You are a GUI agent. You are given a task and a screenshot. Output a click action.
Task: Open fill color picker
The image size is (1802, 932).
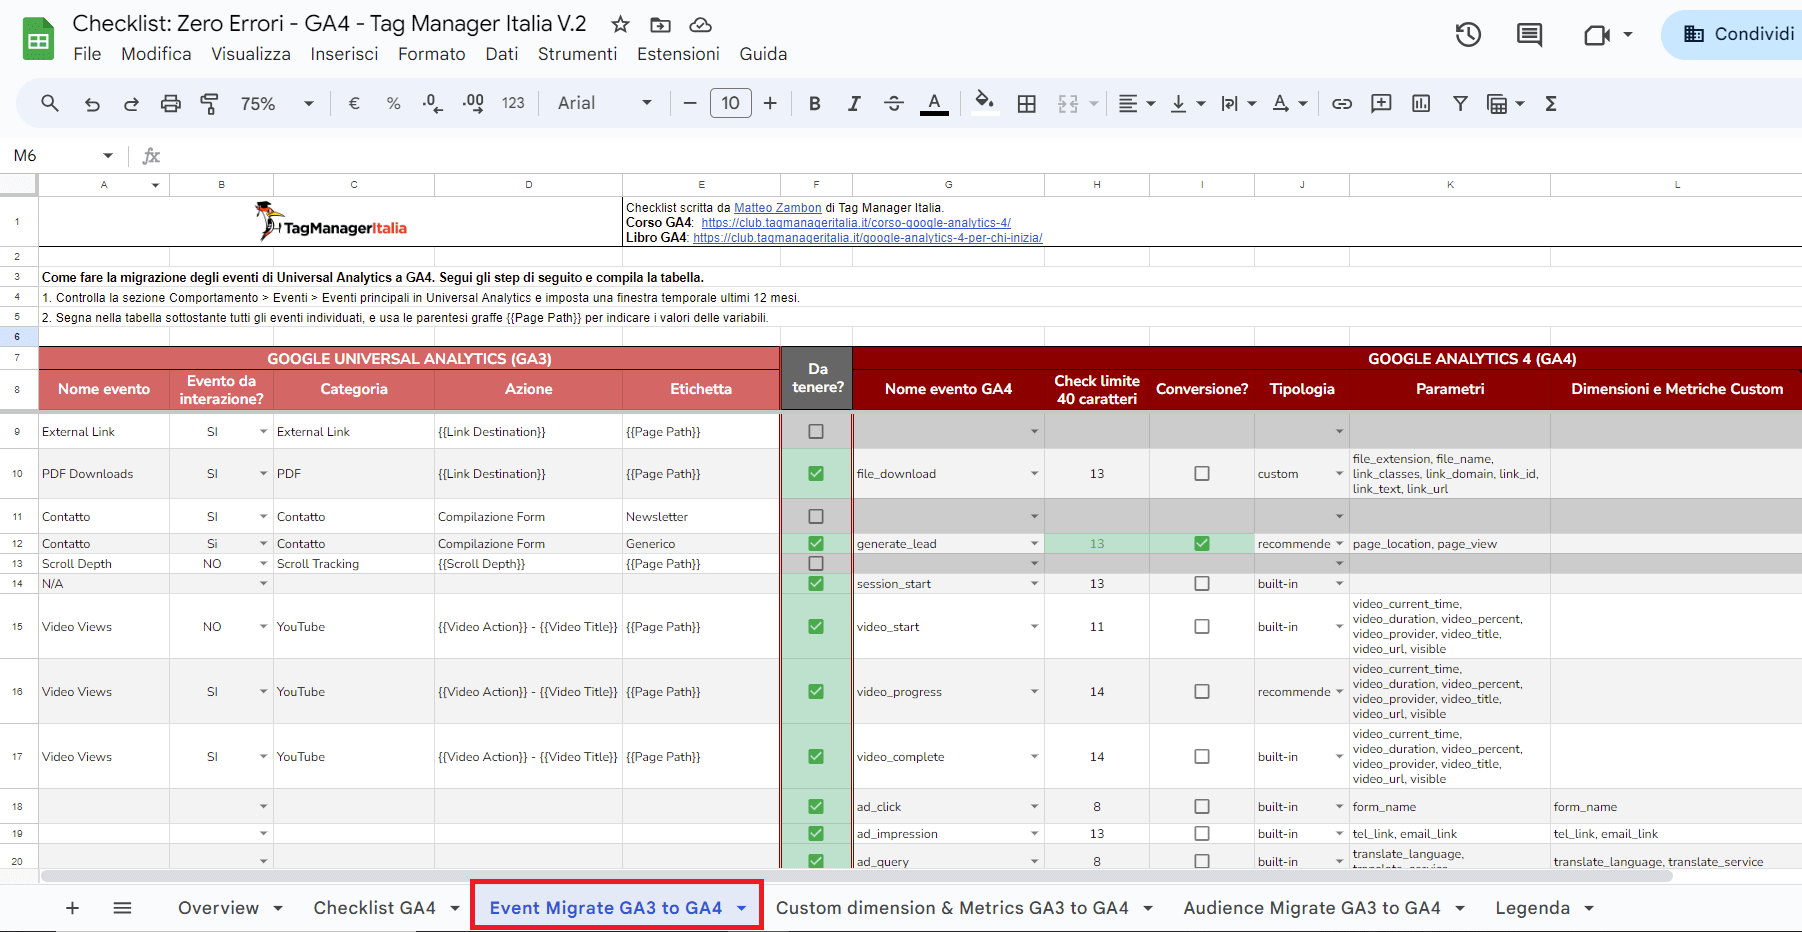pos(985,103)
